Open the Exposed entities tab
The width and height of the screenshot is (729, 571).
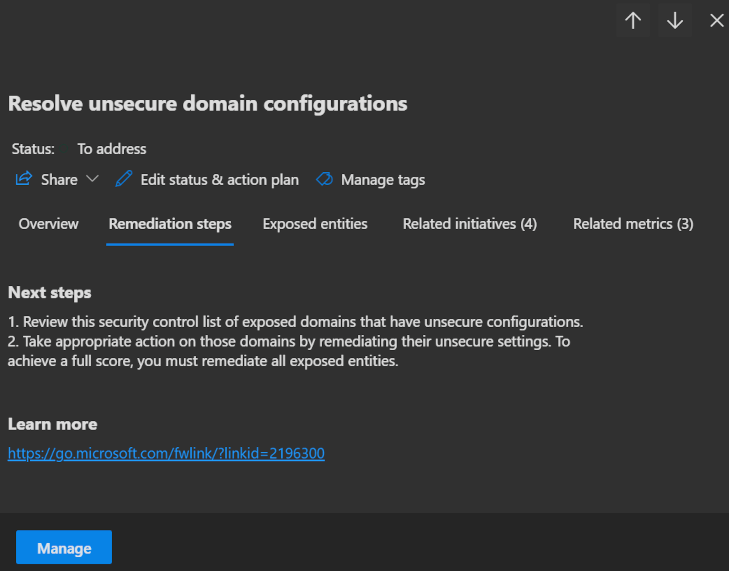tap(315, 224)
